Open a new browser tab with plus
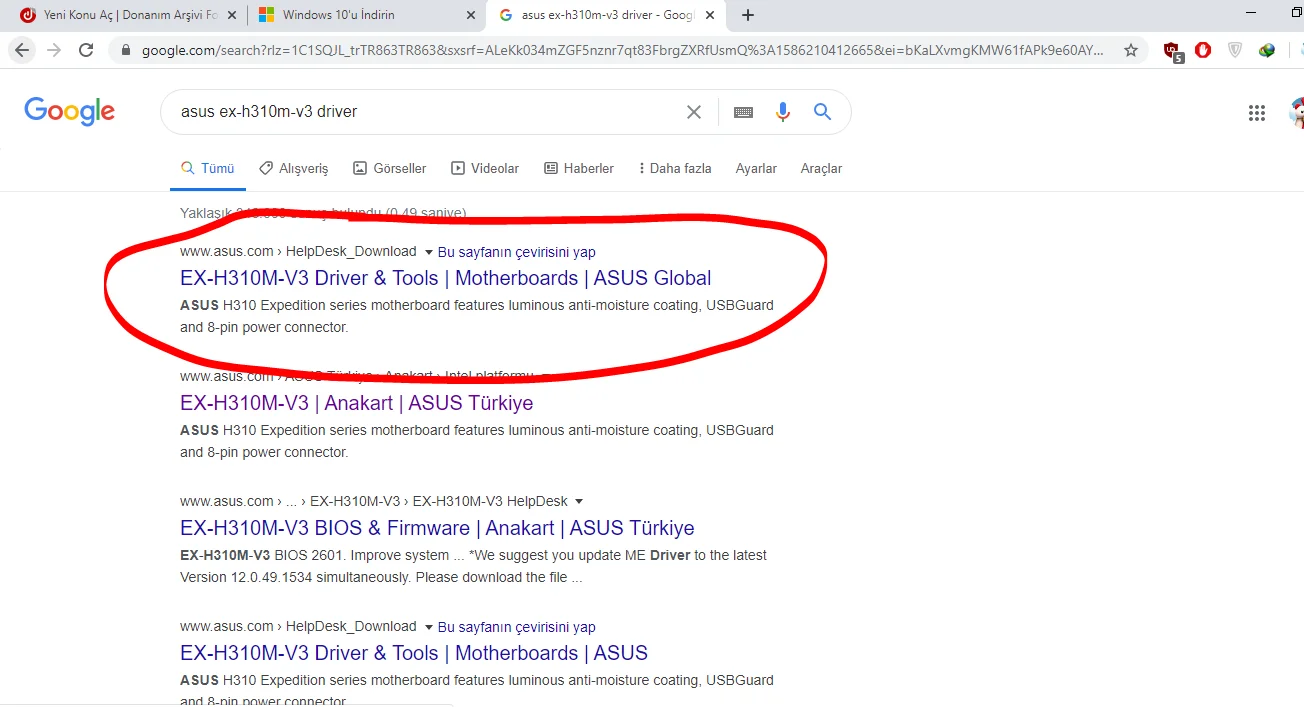 click(x=748, y=15)
